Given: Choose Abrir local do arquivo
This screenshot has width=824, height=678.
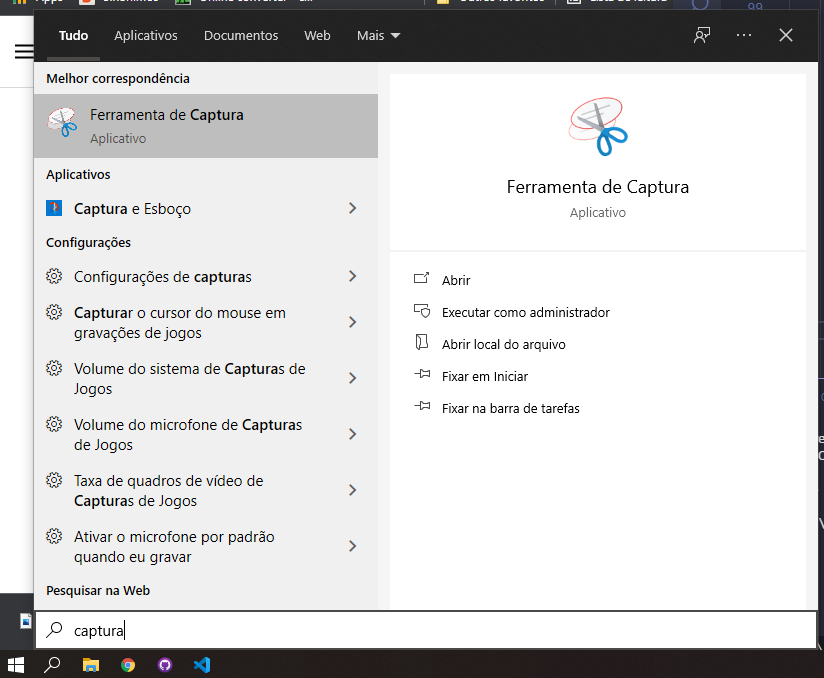Looking at the screenshot, I should point(503,344).
